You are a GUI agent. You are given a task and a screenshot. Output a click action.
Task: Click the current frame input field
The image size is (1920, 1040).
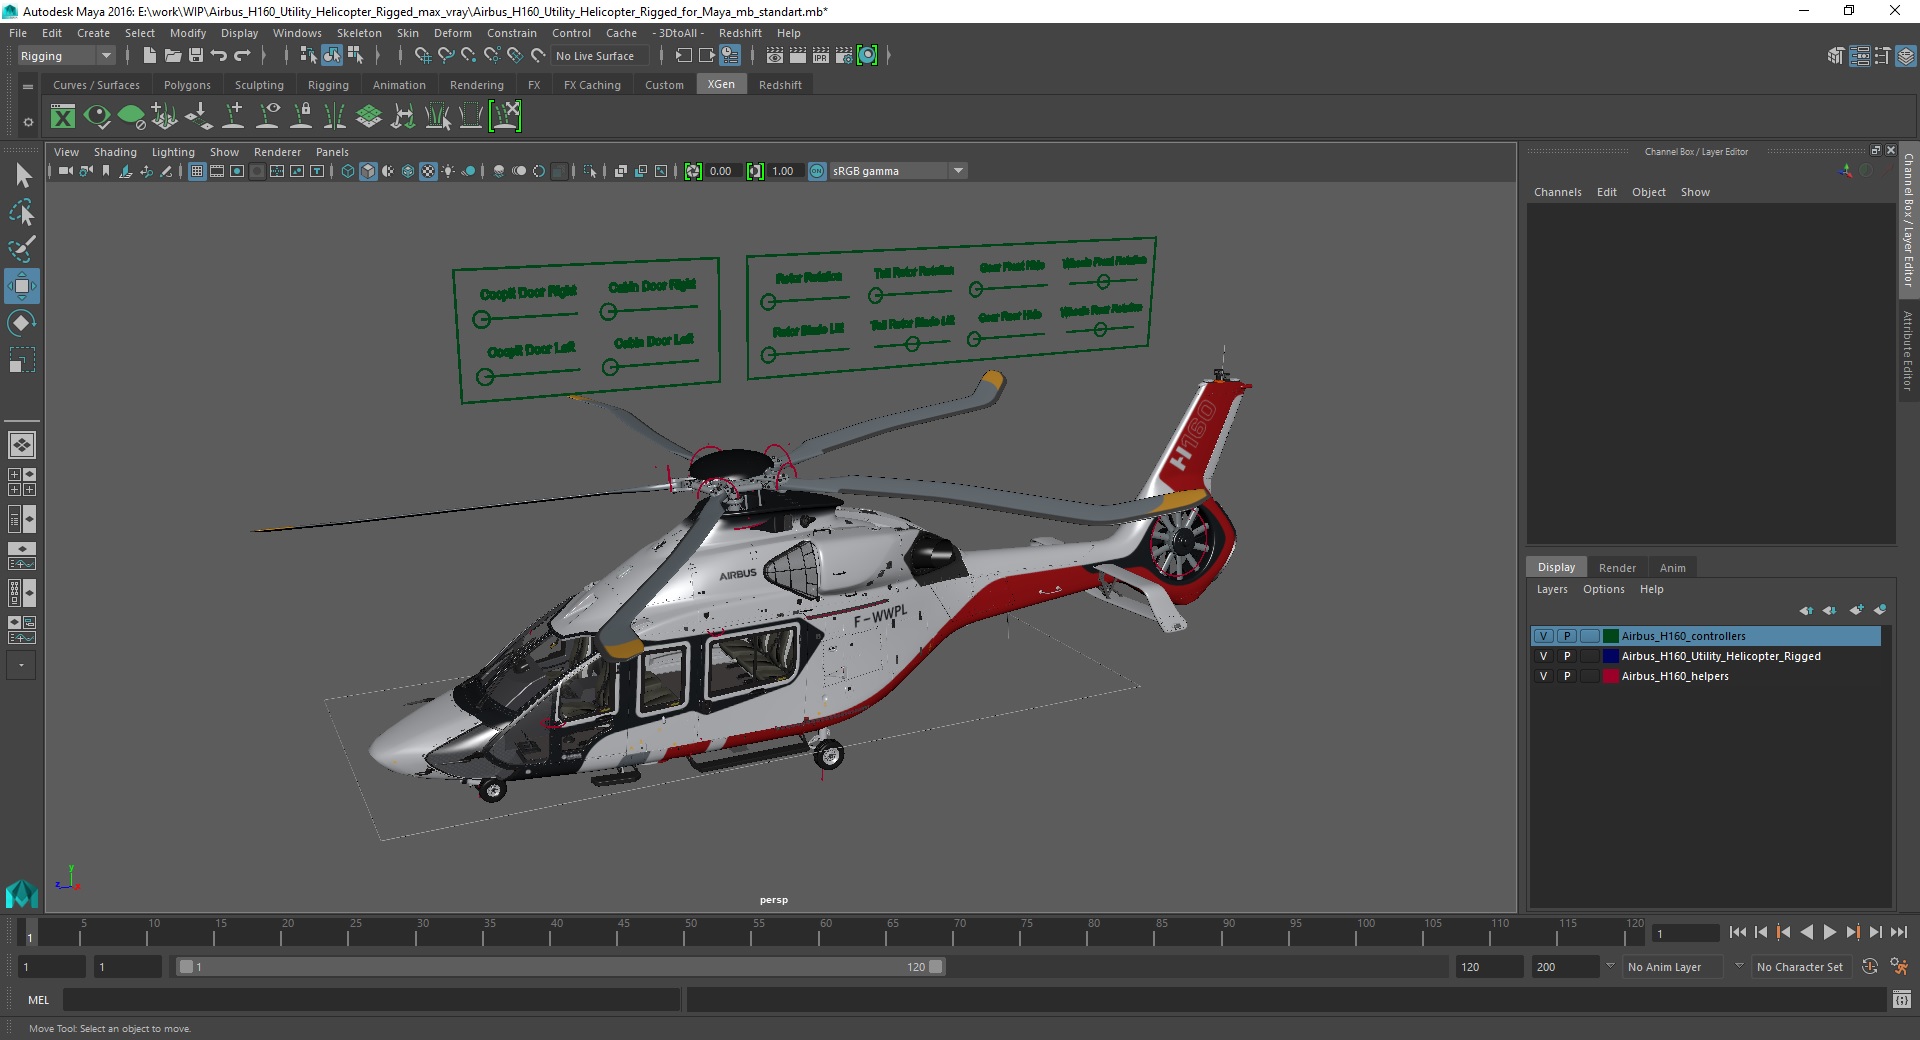coord(1686,933)
